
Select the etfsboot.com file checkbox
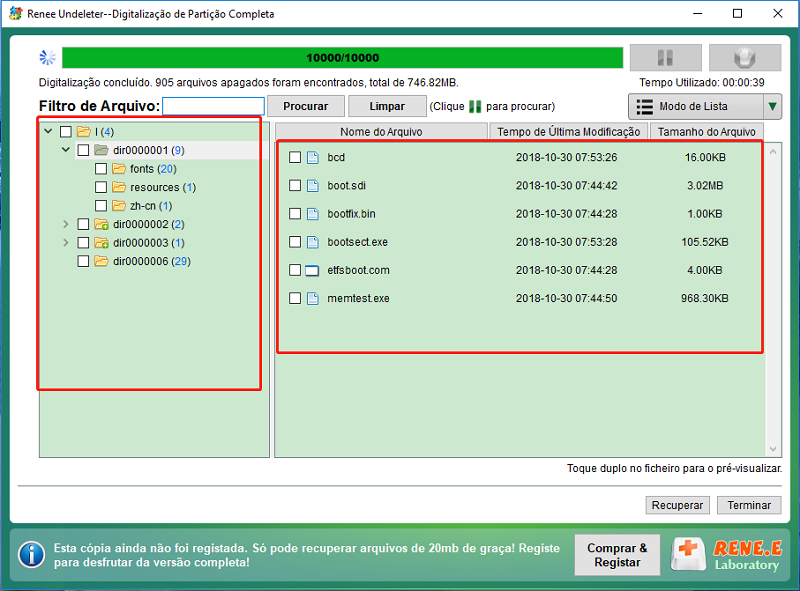coord(295,270)
